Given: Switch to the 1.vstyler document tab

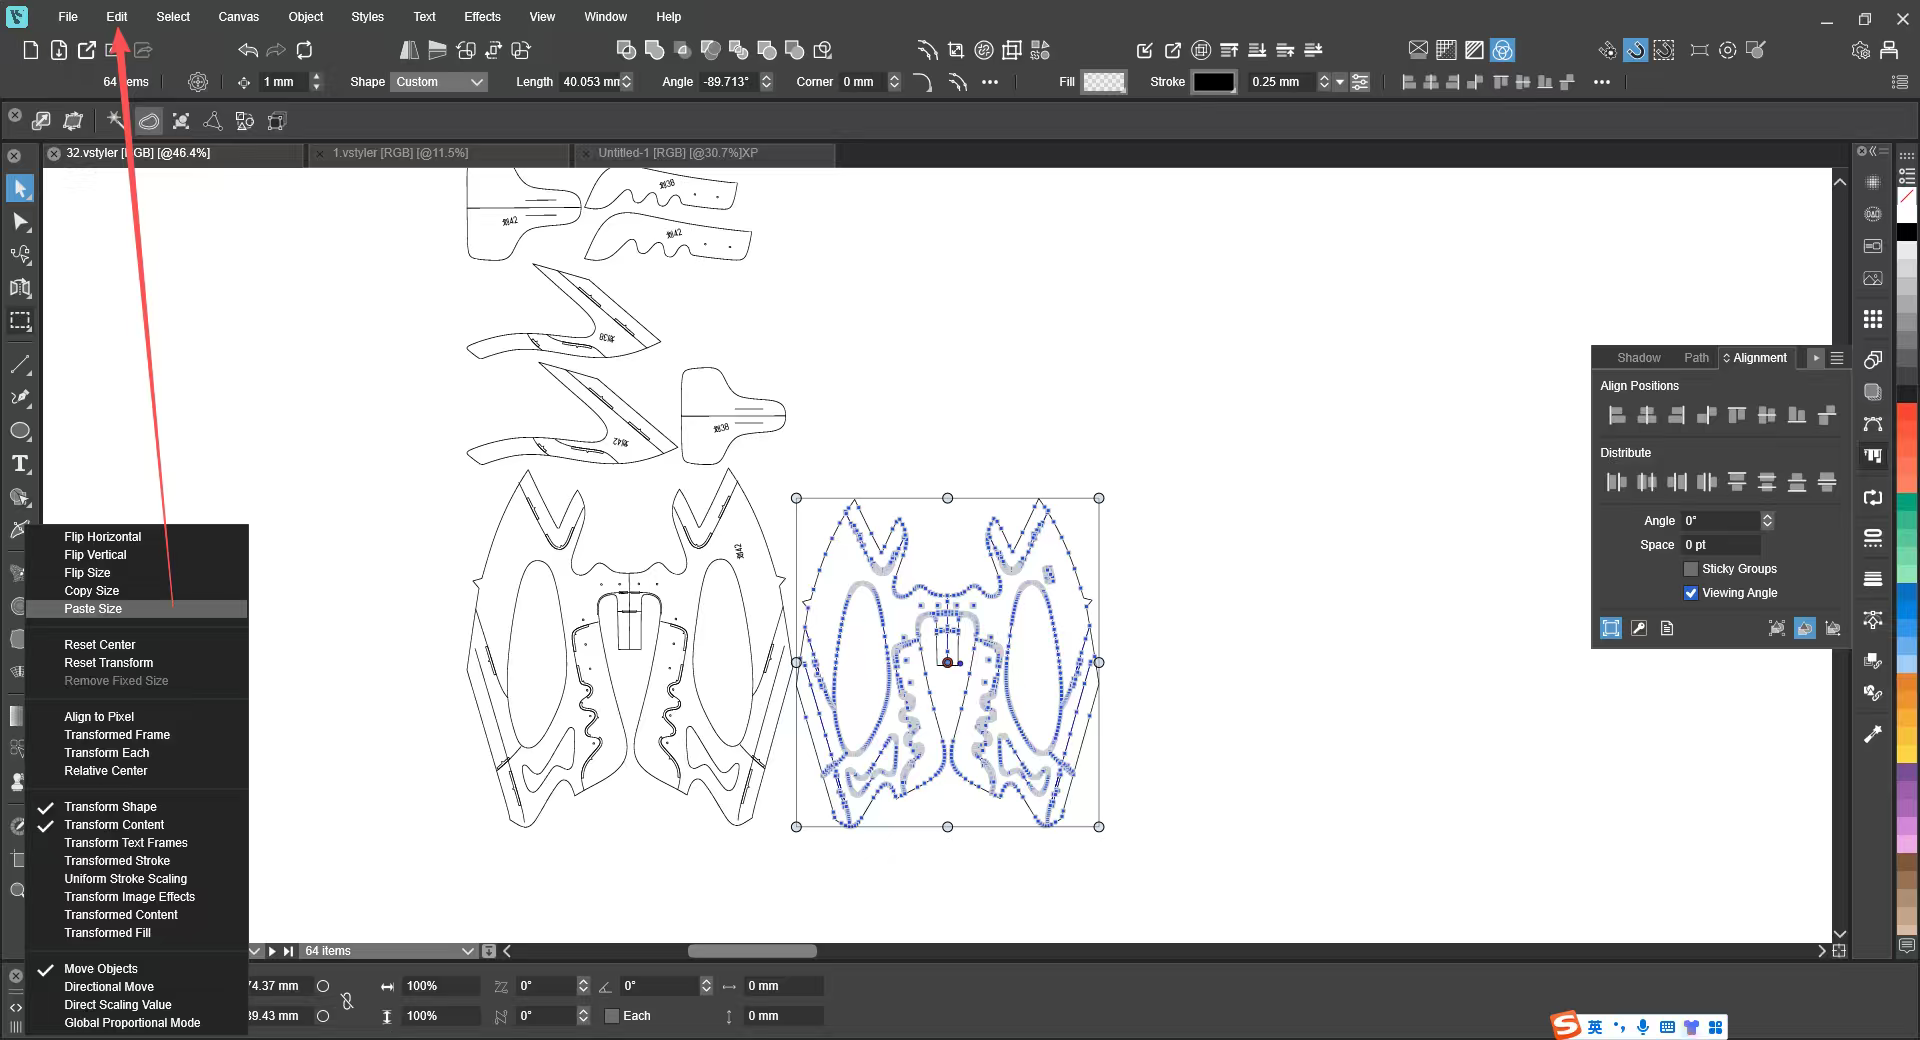Looking at the screenshot, I should click(x=400, y=153).
